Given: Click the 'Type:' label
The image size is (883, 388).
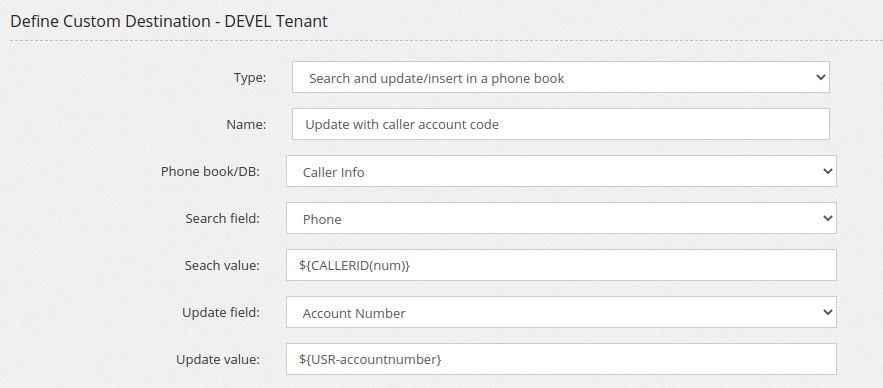Looking at the screenshot, I should click(250, 78).
